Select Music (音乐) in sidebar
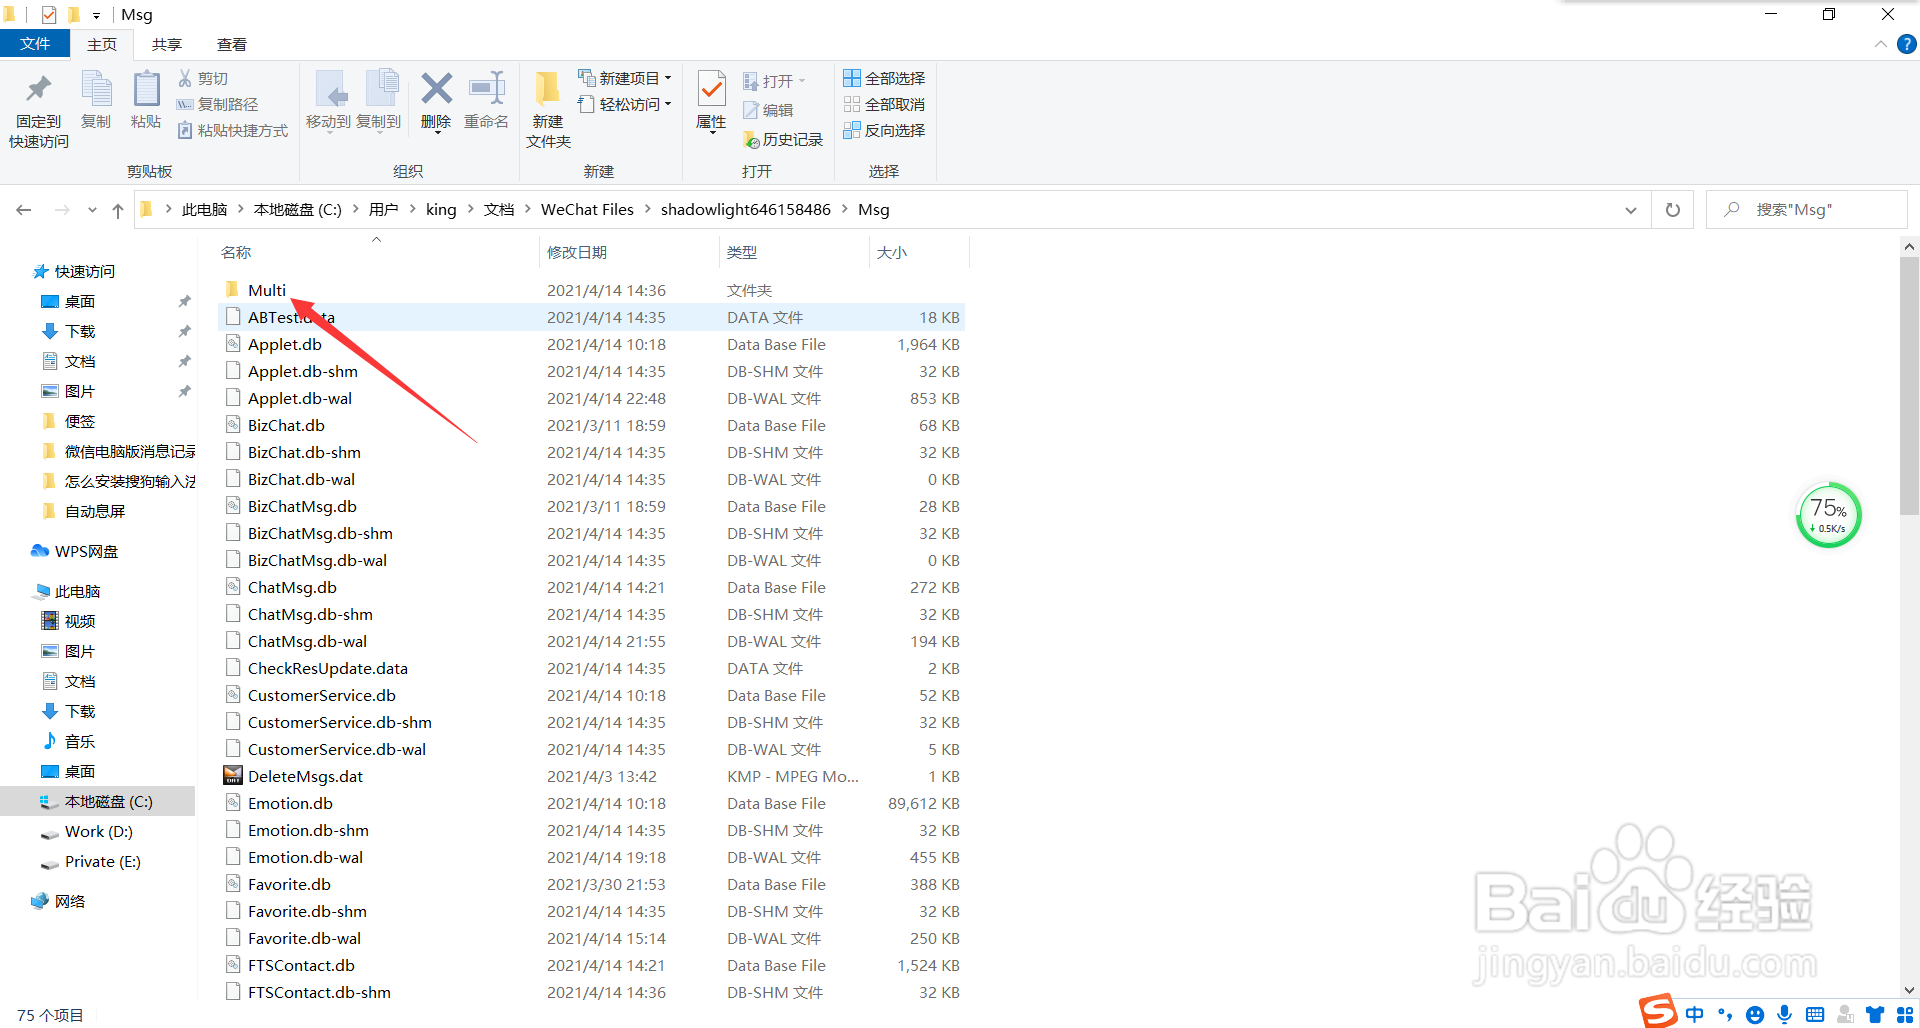This screenshot has height=1028, width=1920. click(80, 741)
